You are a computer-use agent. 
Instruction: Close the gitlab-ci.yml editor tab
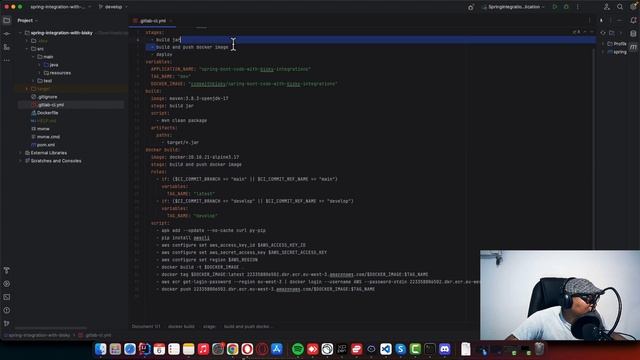point(171,21)
